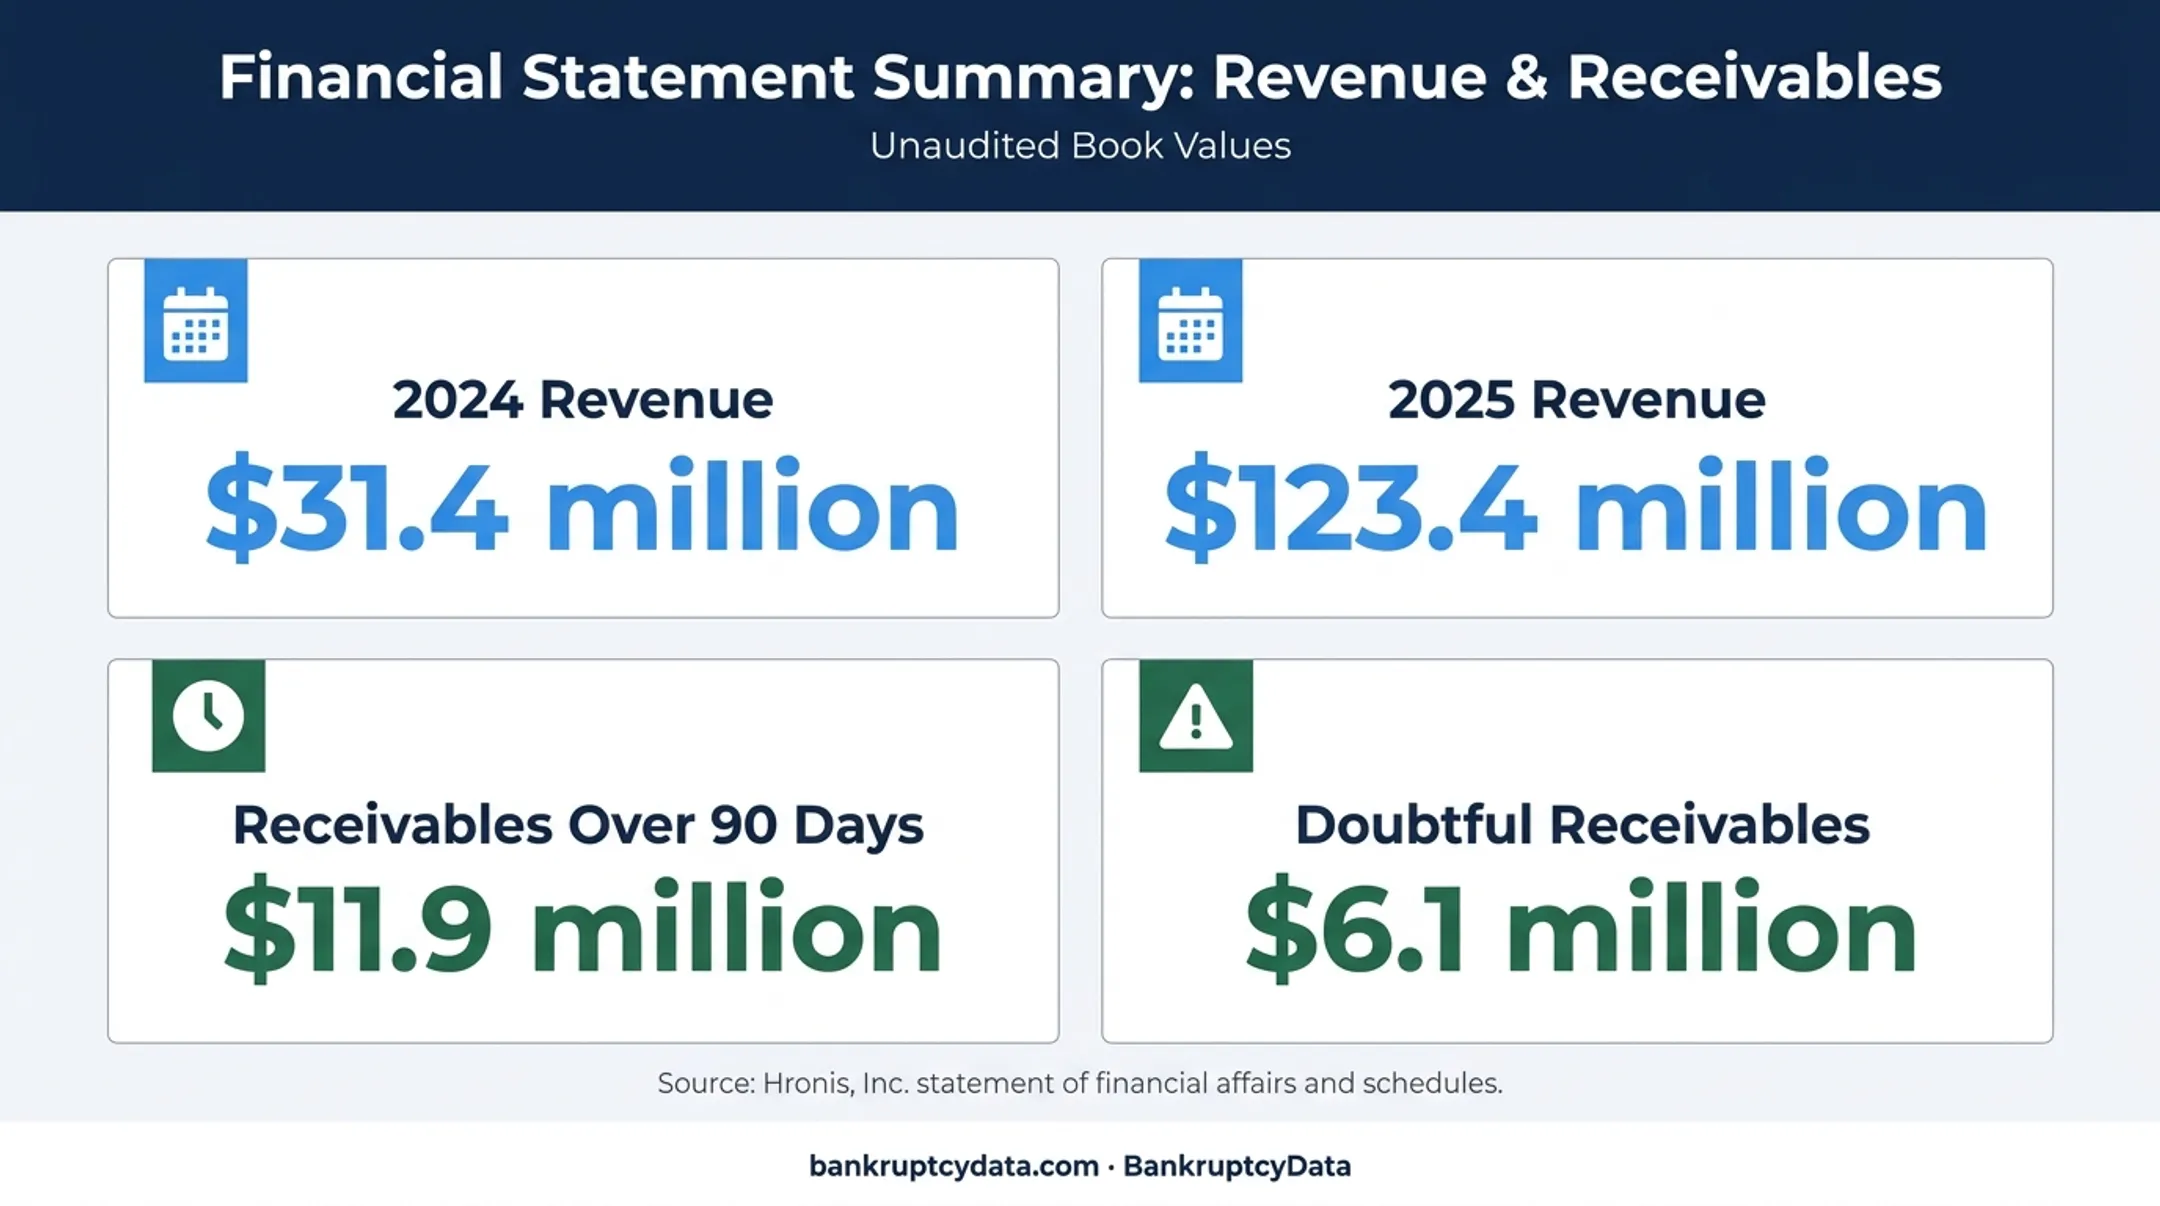Select the "Doubtful Receivables" label
This screenshot has height=1206, width=2160.
[1582, 825]
